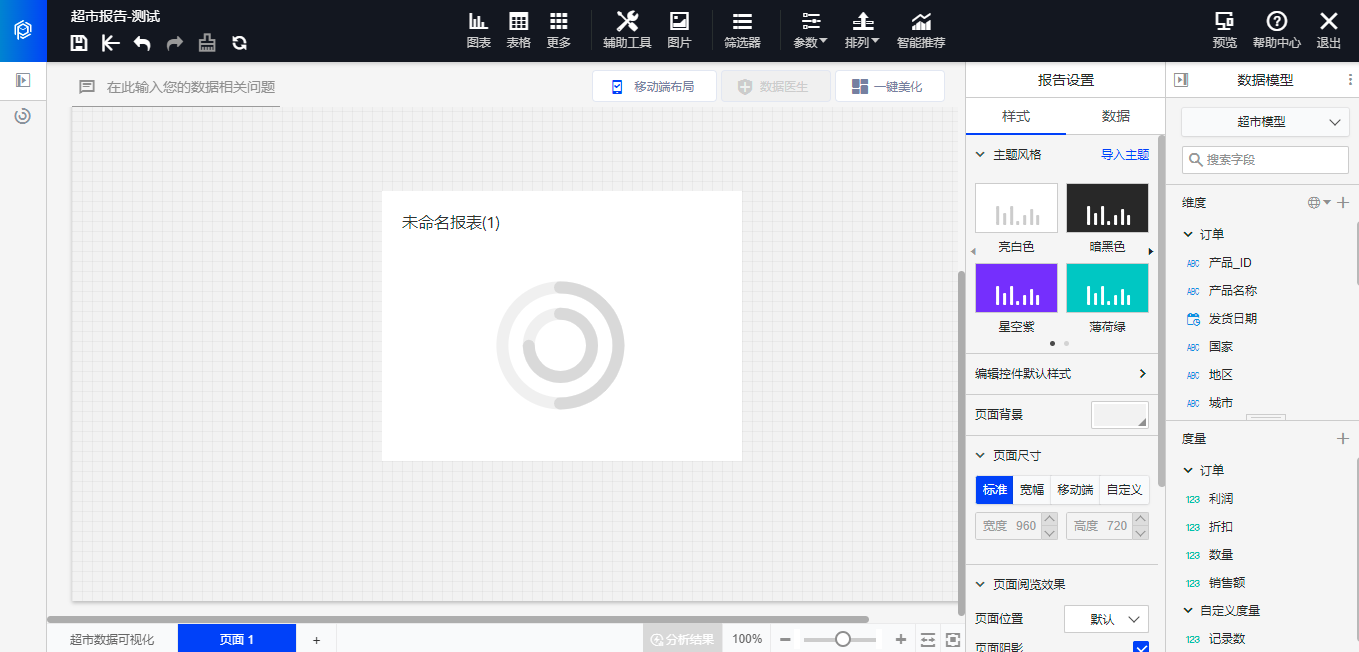Open the 超市模型 data model dropdown
This screenshot has height=652, width=1359.
(x=1265, y=122)
